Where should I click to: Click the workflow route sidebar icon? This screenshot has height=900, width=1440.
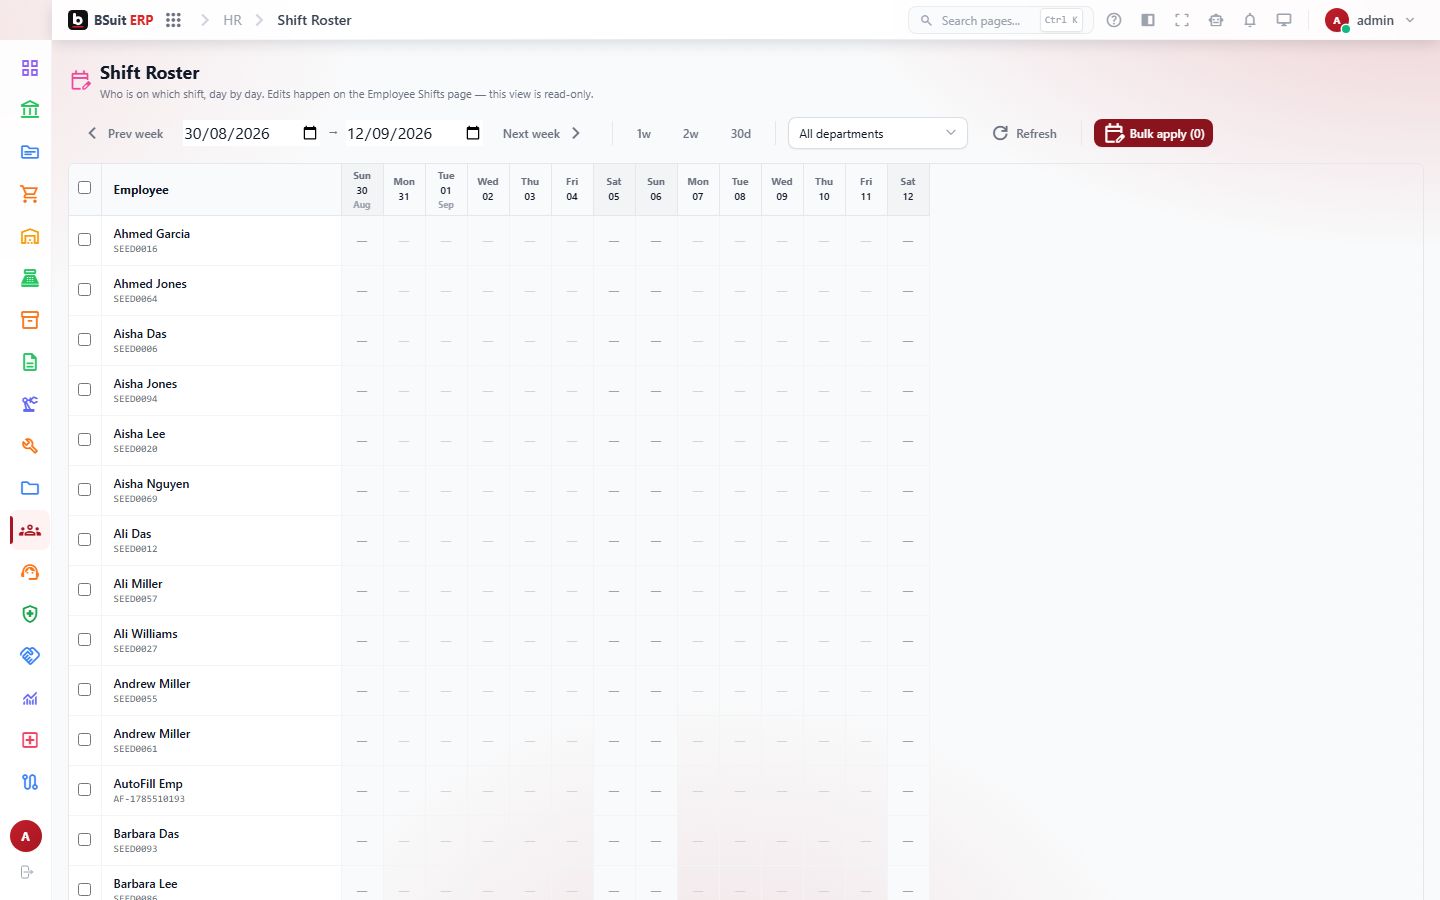click(30, 782)
